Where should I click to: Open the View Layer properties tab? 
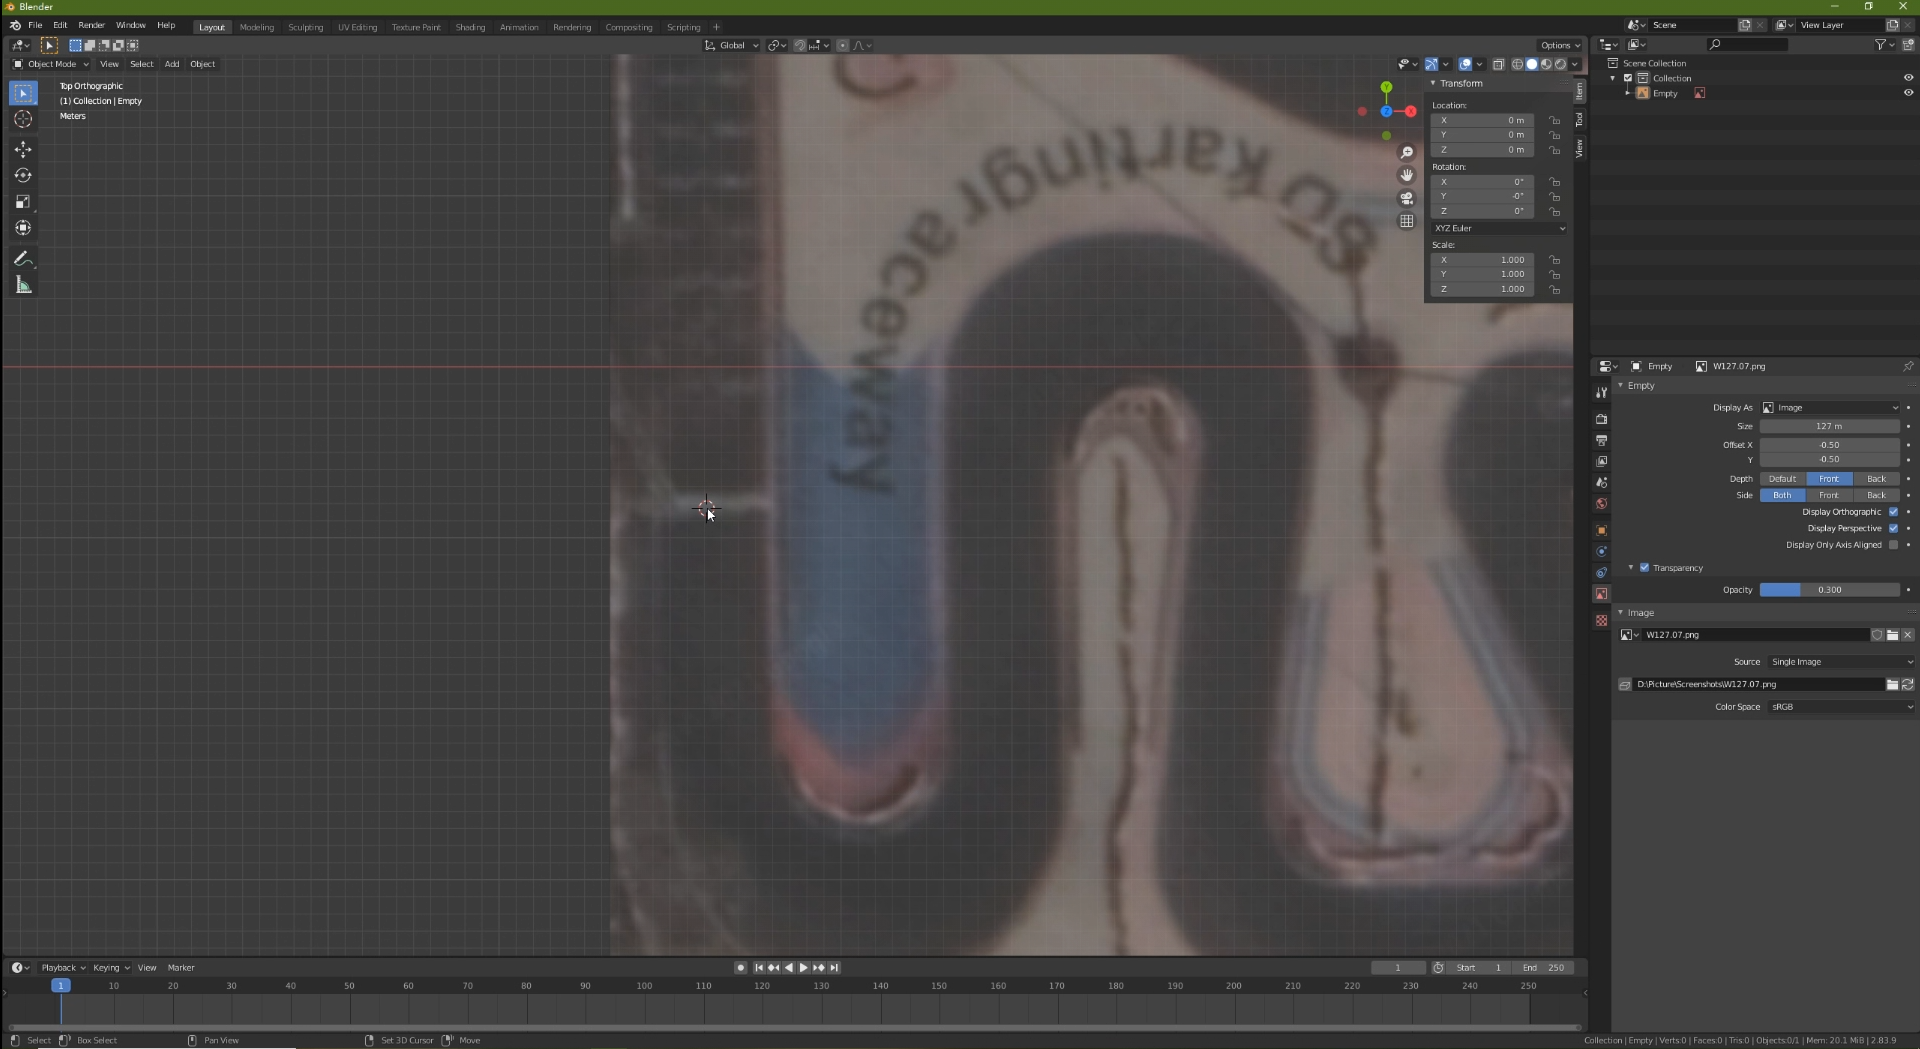pyautogui.click(x=1601, y=461)
